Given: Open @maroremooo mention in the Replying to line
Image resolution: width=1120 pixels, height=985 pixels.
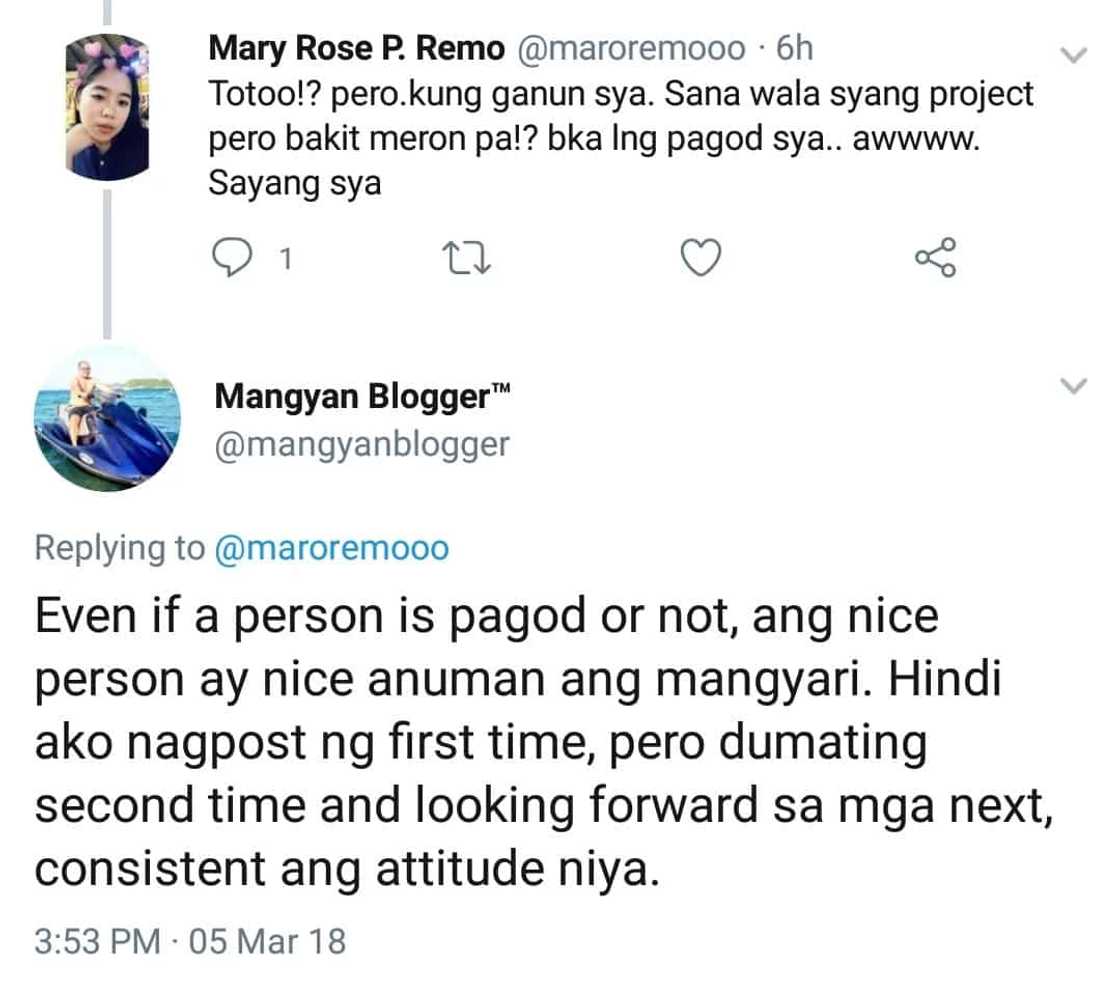Looking at the screenshot, I should (x=331, y=548).
